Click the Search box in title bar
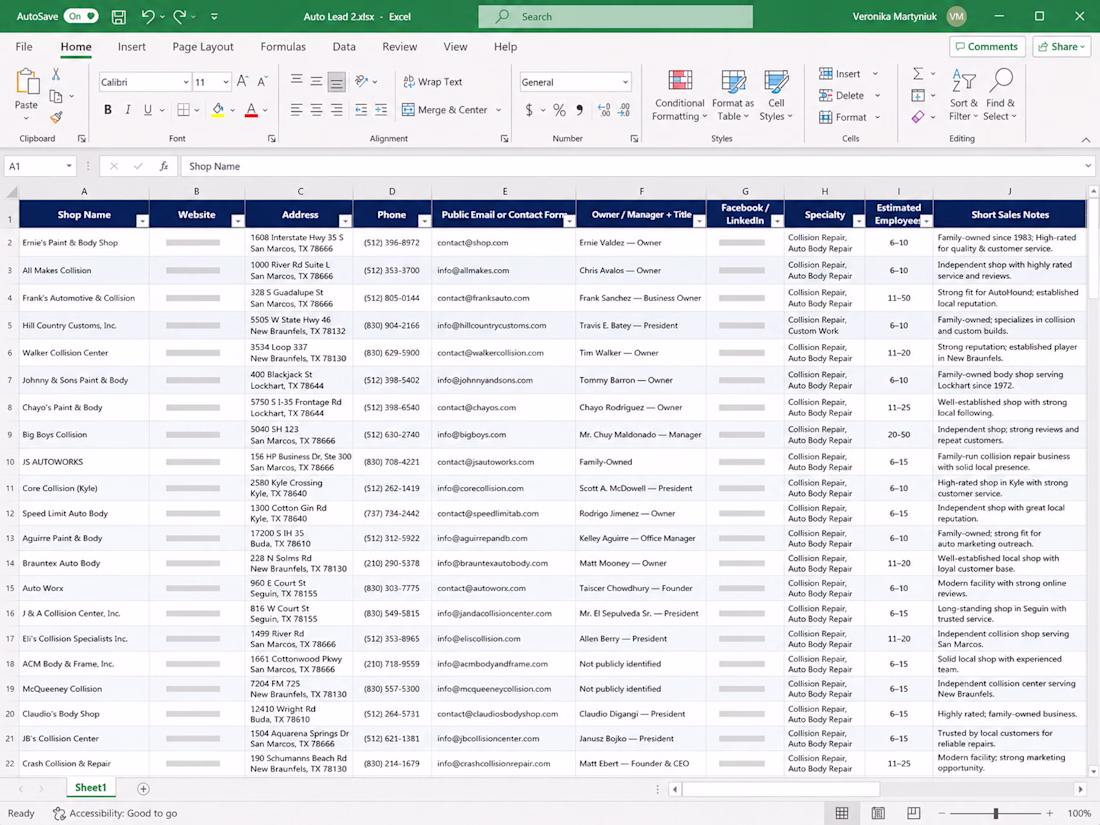Viewport: 1100px width, 825px height. coord(615,16)
